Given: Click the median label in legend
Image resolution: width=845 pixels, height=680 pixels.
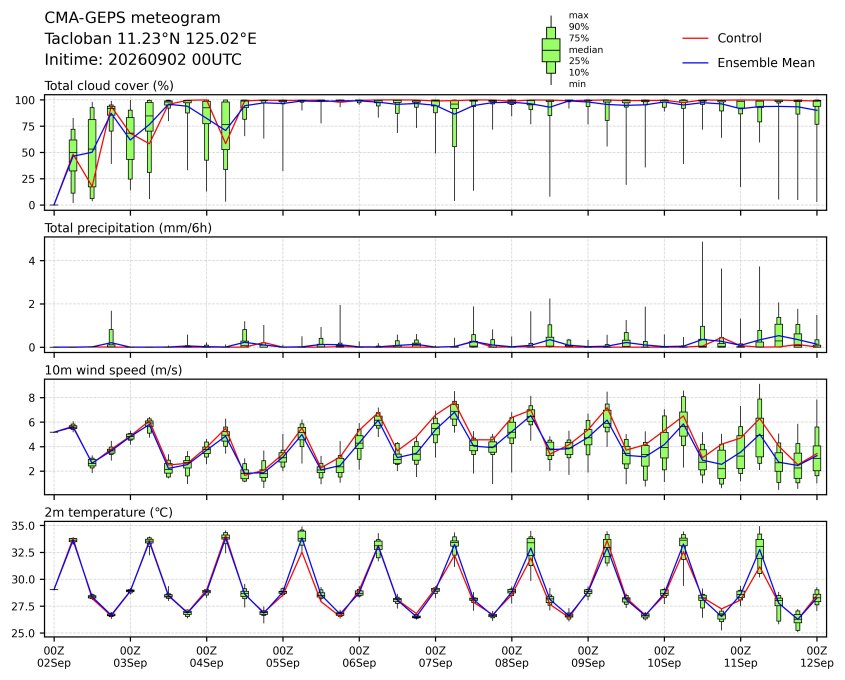Looking at the screenshot, I should 586,50.
